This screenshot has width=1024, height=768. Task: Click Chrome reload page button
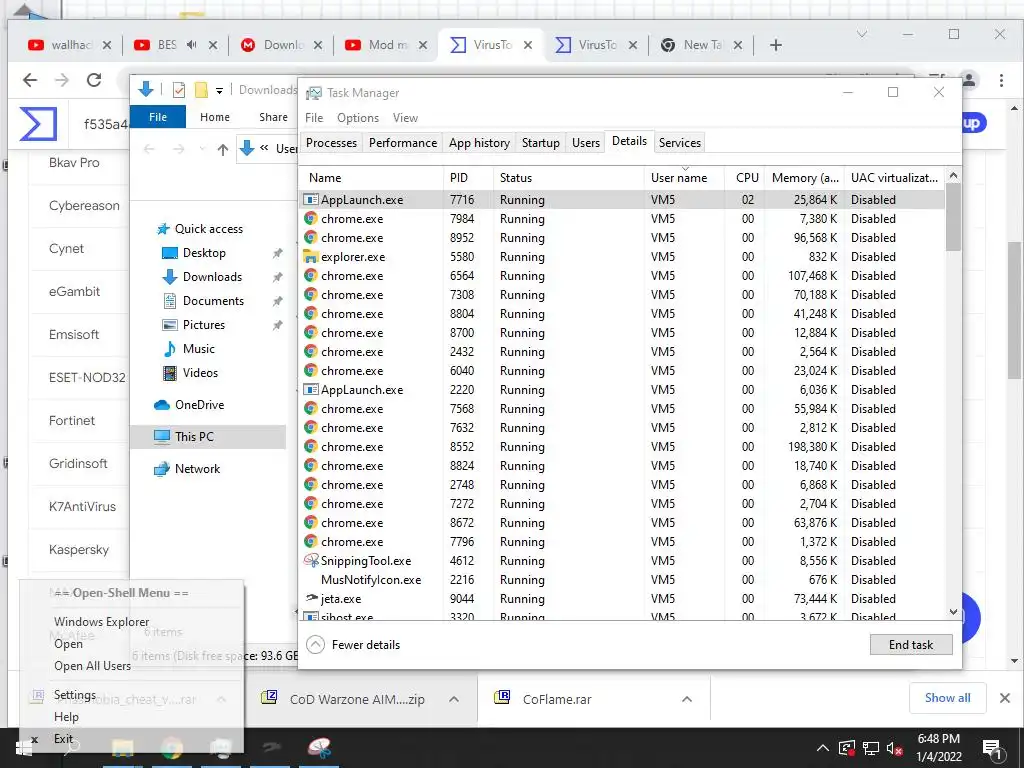click(x=94, y=80)
